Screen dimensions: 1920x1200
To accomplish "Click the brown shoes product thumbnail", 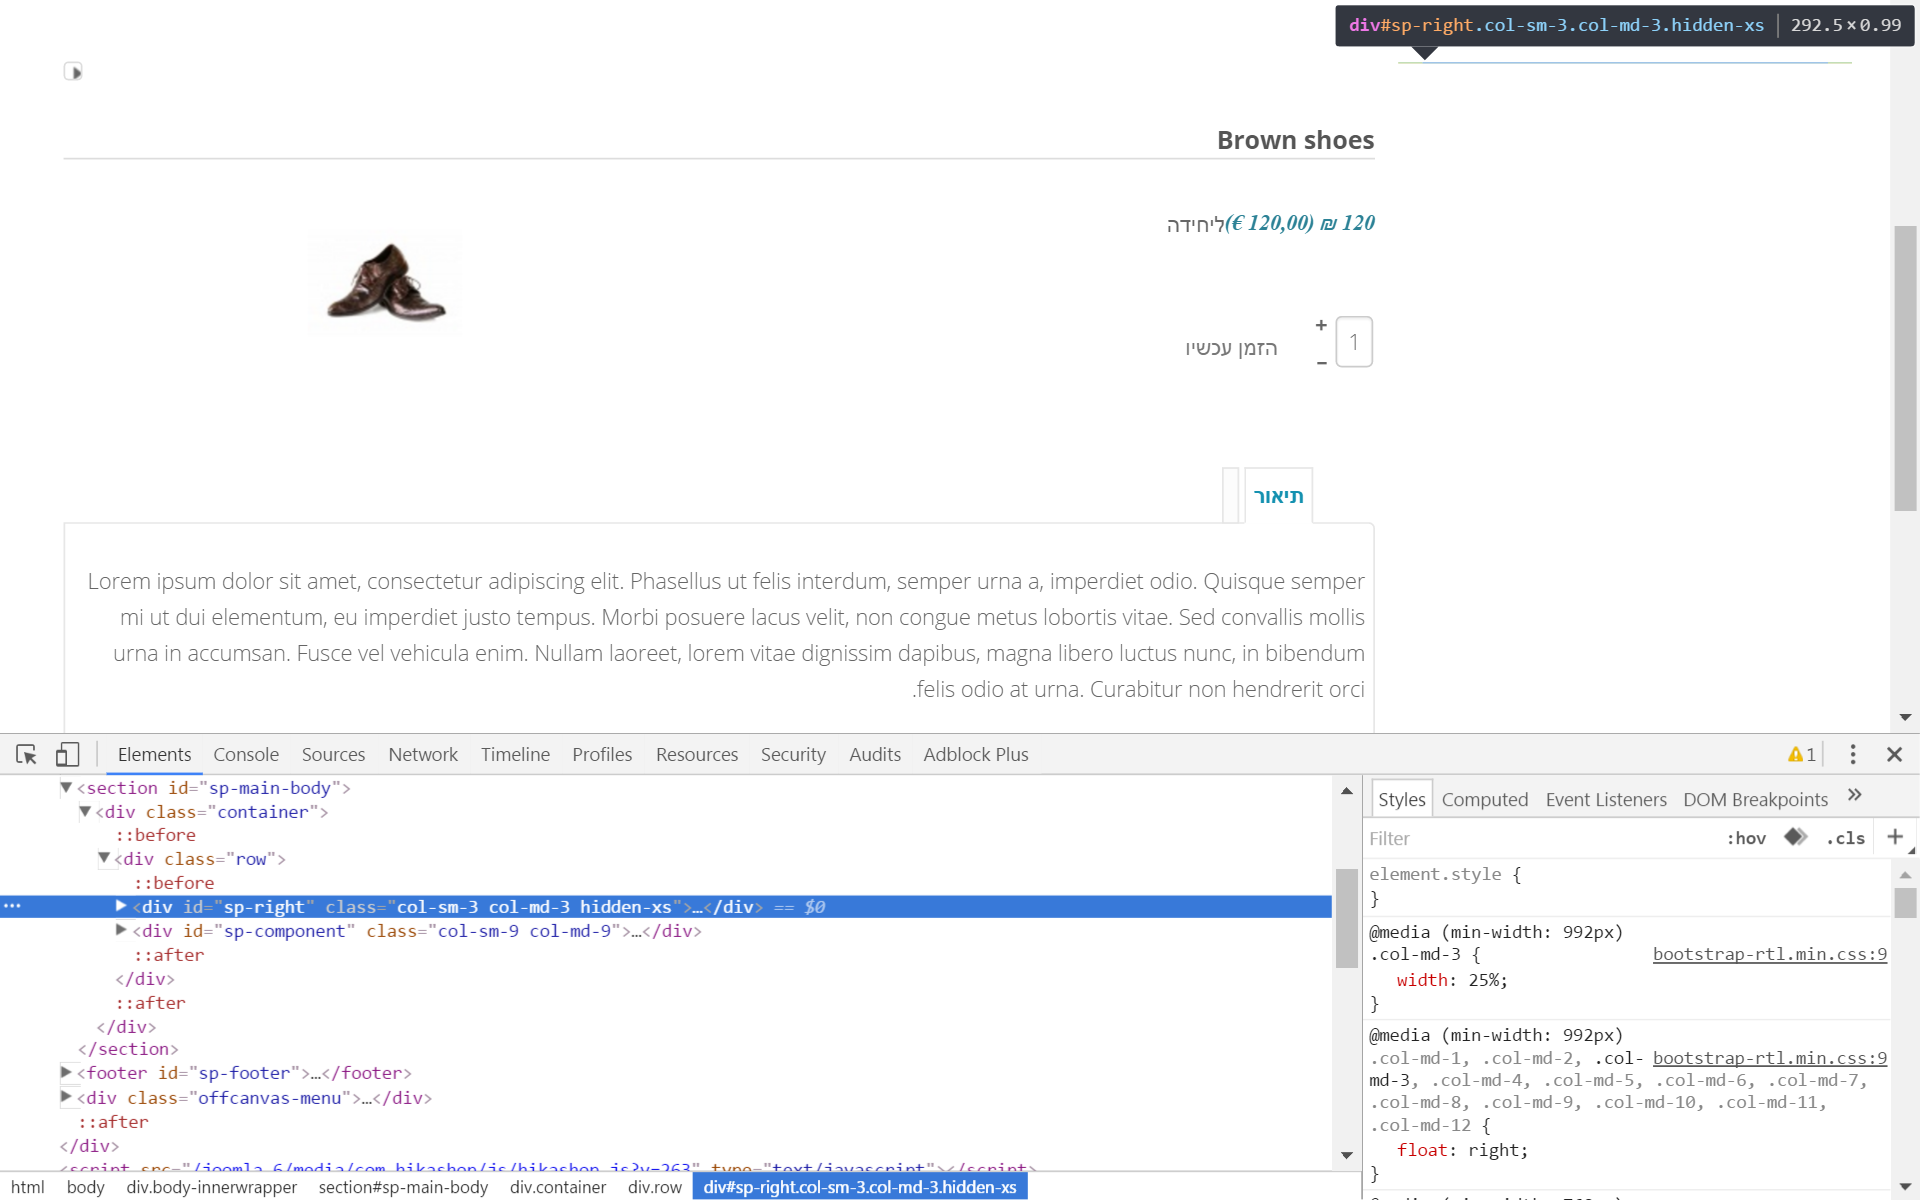I will tap(386, 283).
